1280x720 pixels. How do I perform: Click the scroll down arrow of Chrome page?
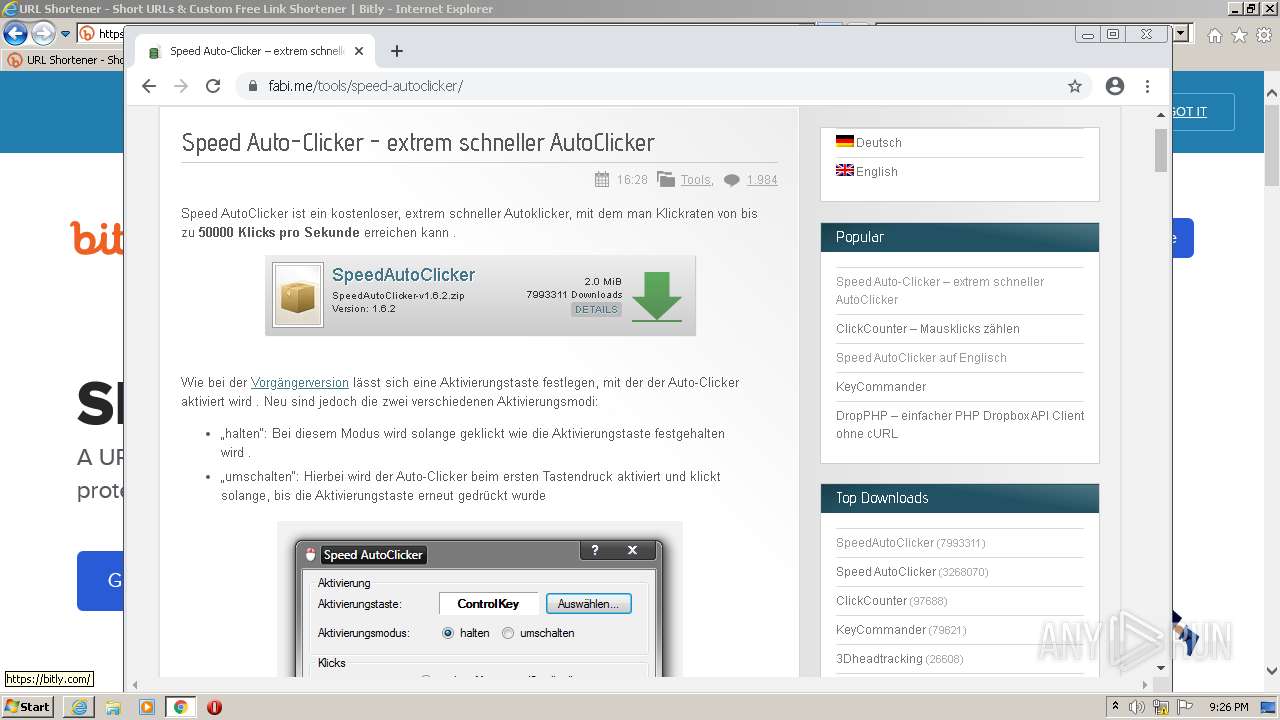coord(1161,668)
